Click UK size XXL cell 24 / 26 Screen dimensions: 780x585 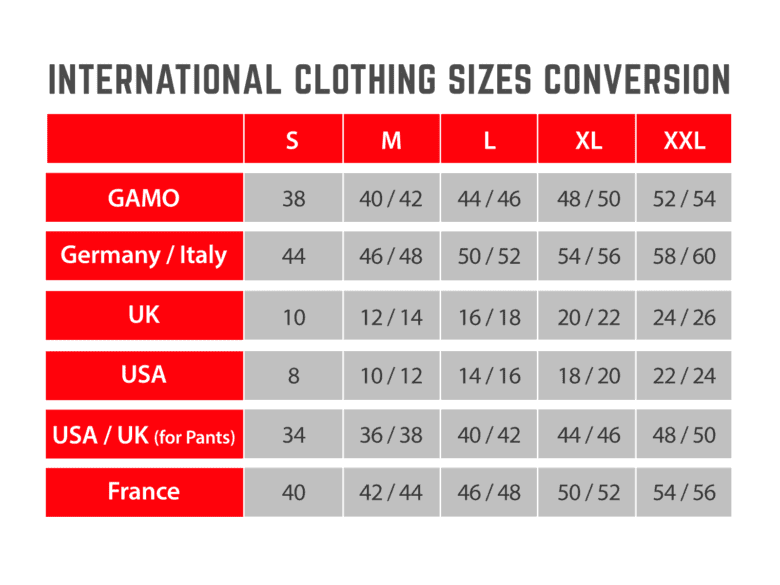[685, 318]
